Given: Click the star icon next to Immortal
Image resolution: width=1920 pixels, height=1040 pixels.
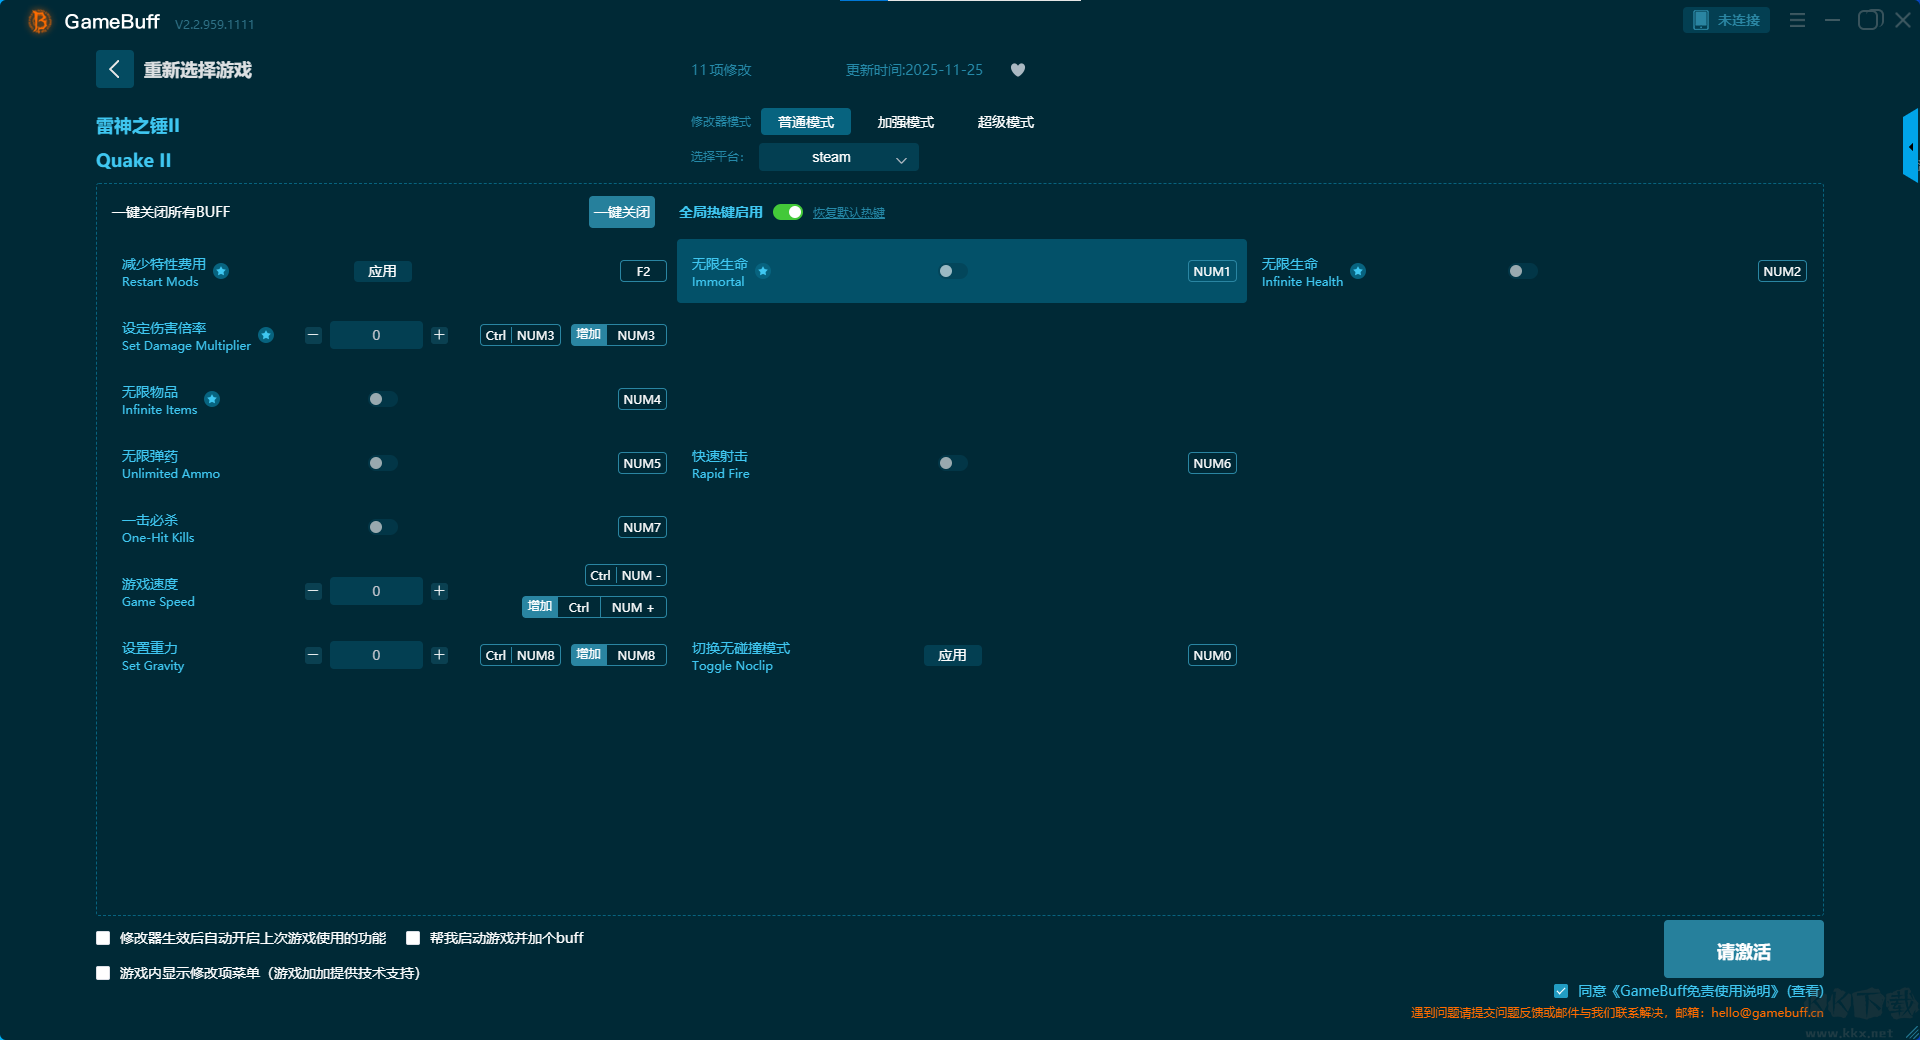Looking at the screenshot, I should 763,271.
